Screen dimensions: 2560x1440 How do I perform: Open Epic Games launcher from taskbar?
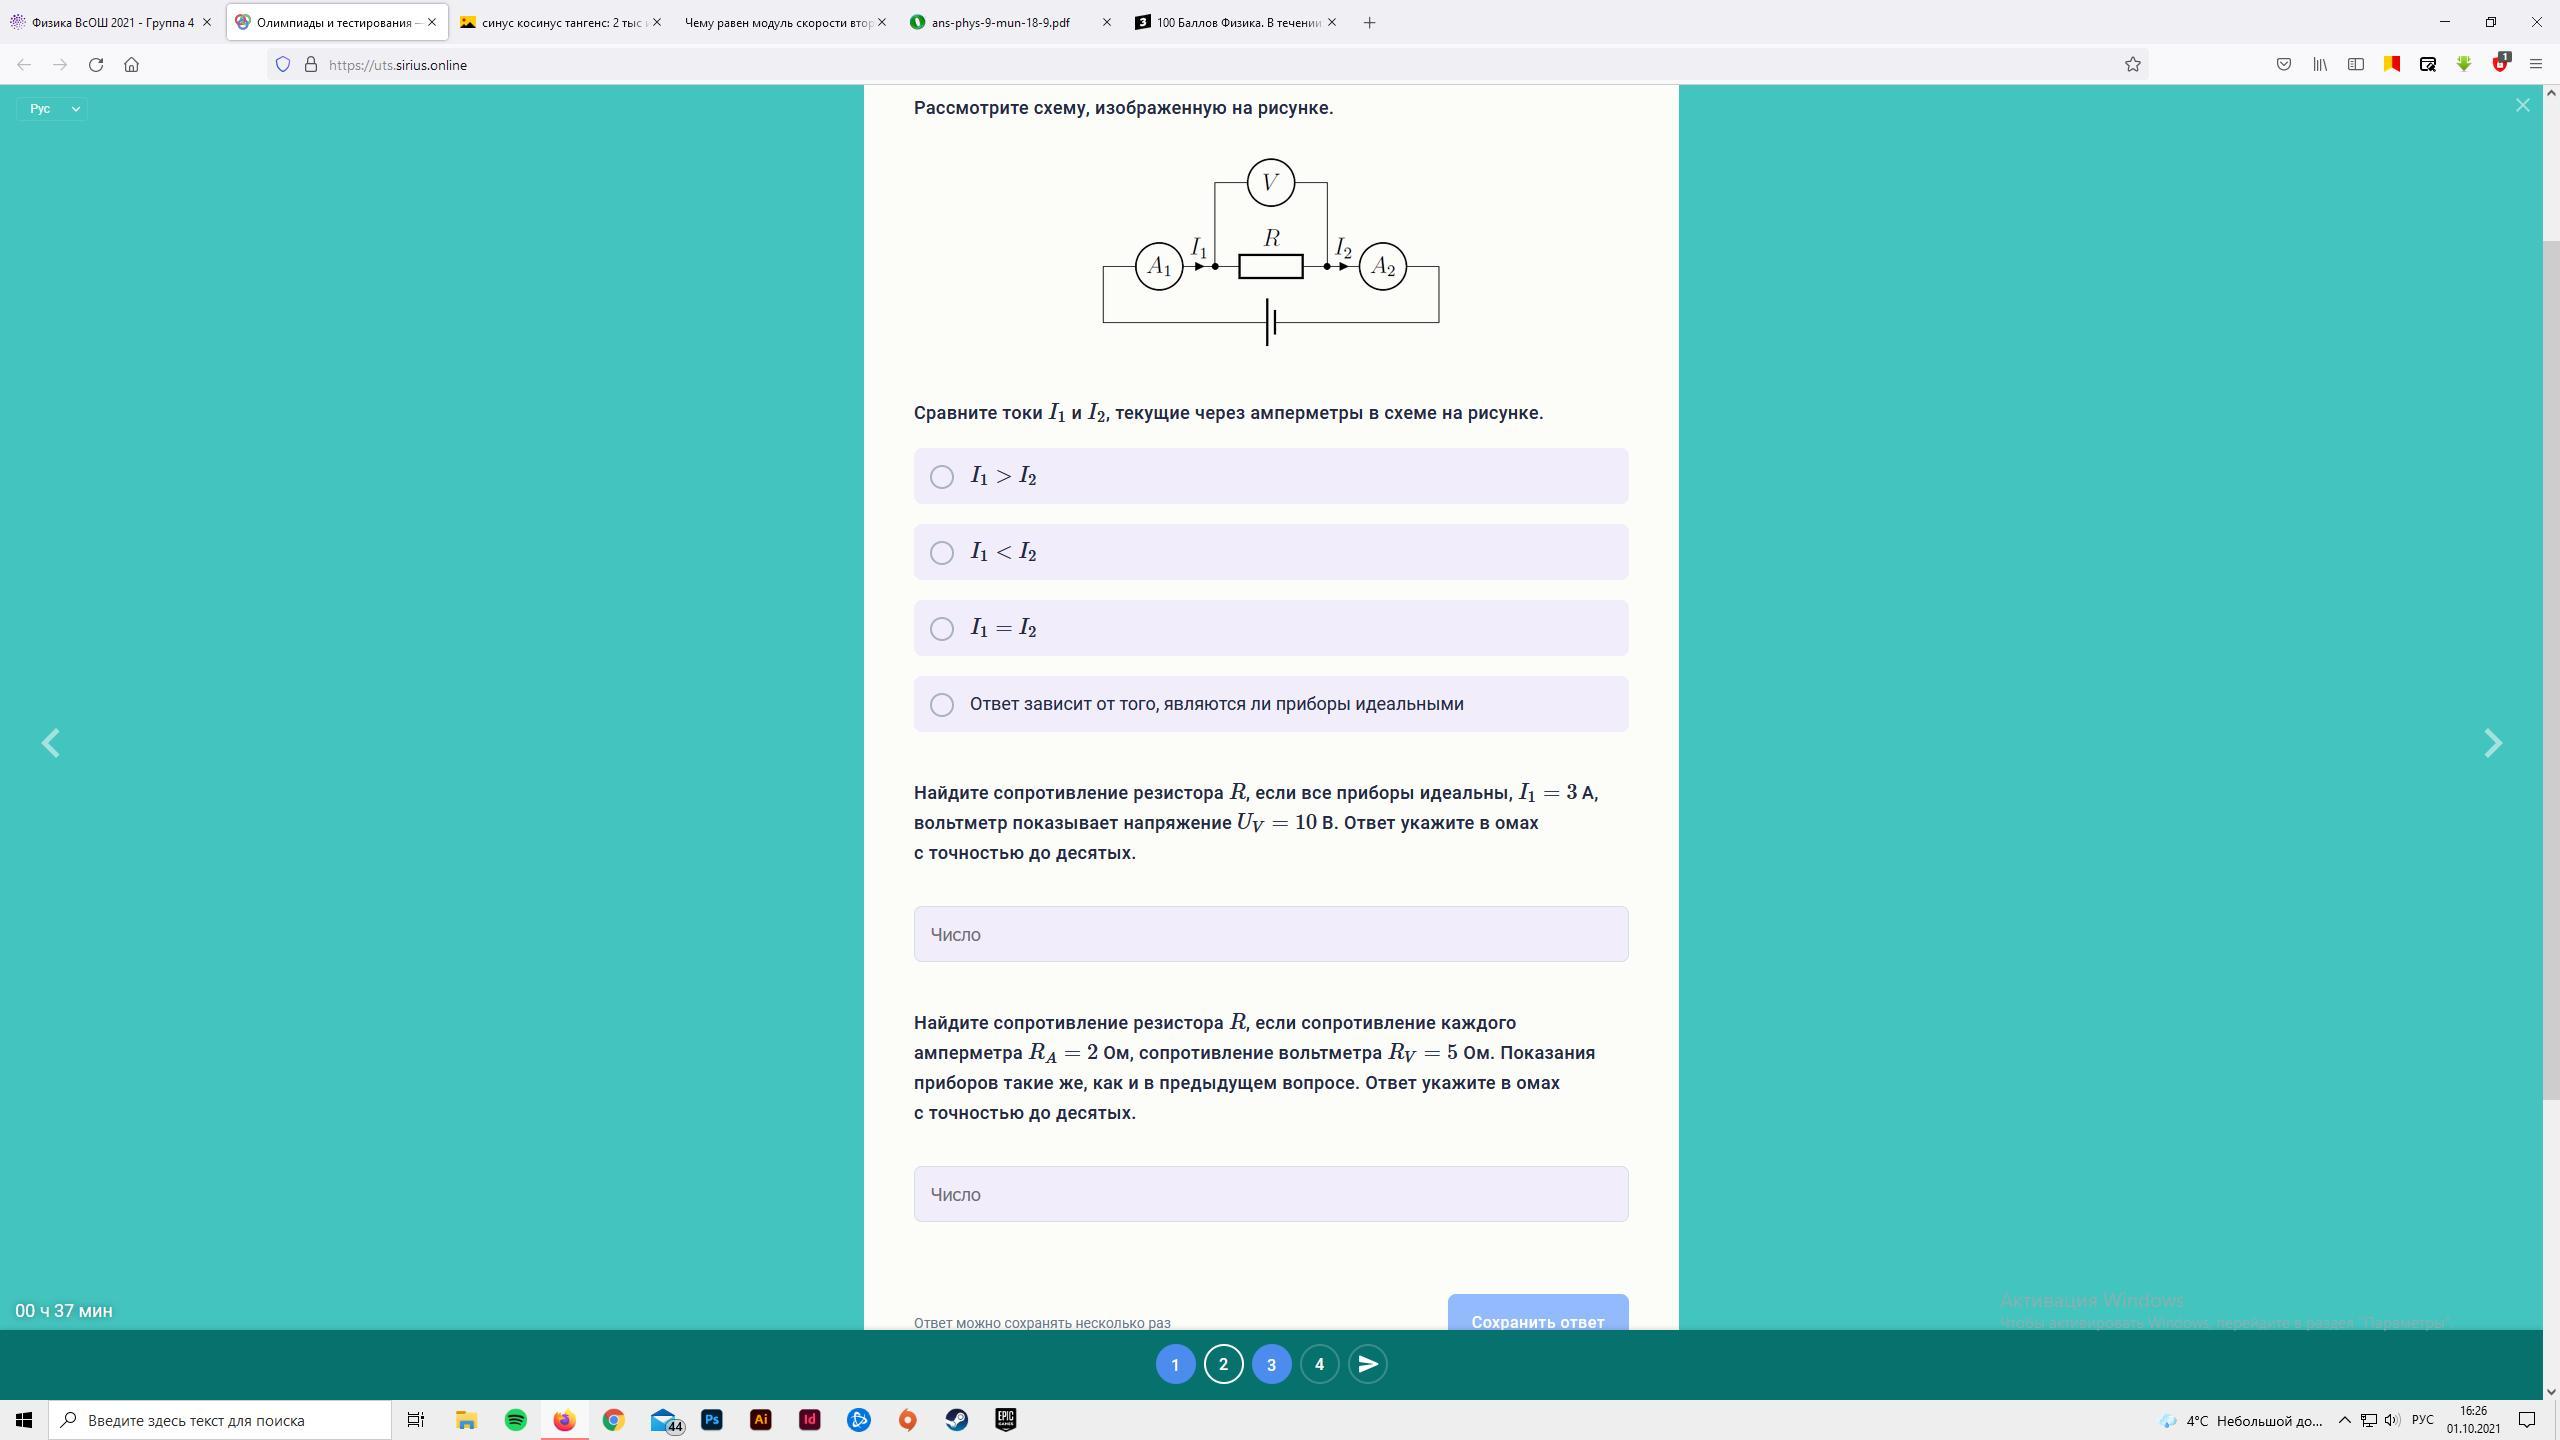(x=1005, y=1420)
